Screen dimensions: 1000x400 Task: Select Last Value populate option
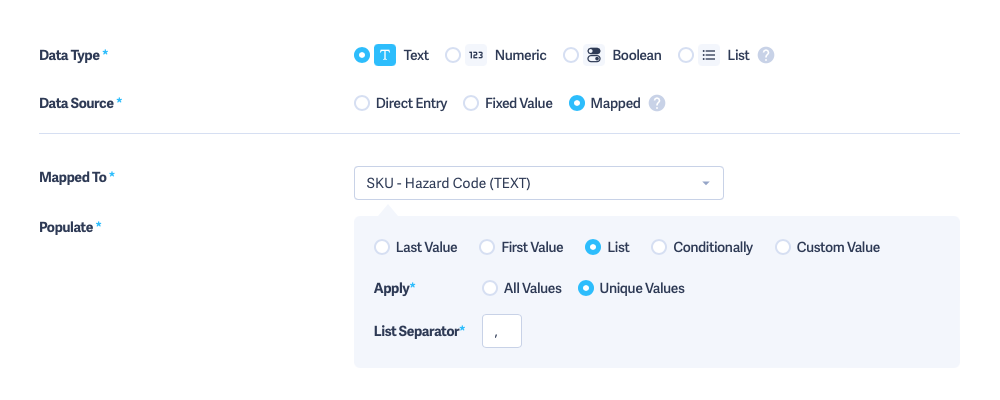[381, 248]
